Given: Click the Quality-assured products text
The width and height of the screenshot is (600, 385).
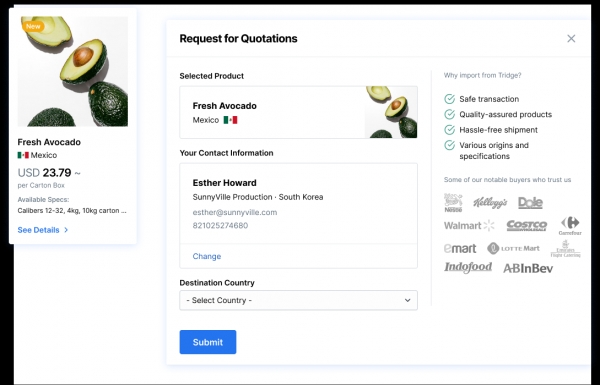Looking at the screenshot, I should [x=505, y=114].
